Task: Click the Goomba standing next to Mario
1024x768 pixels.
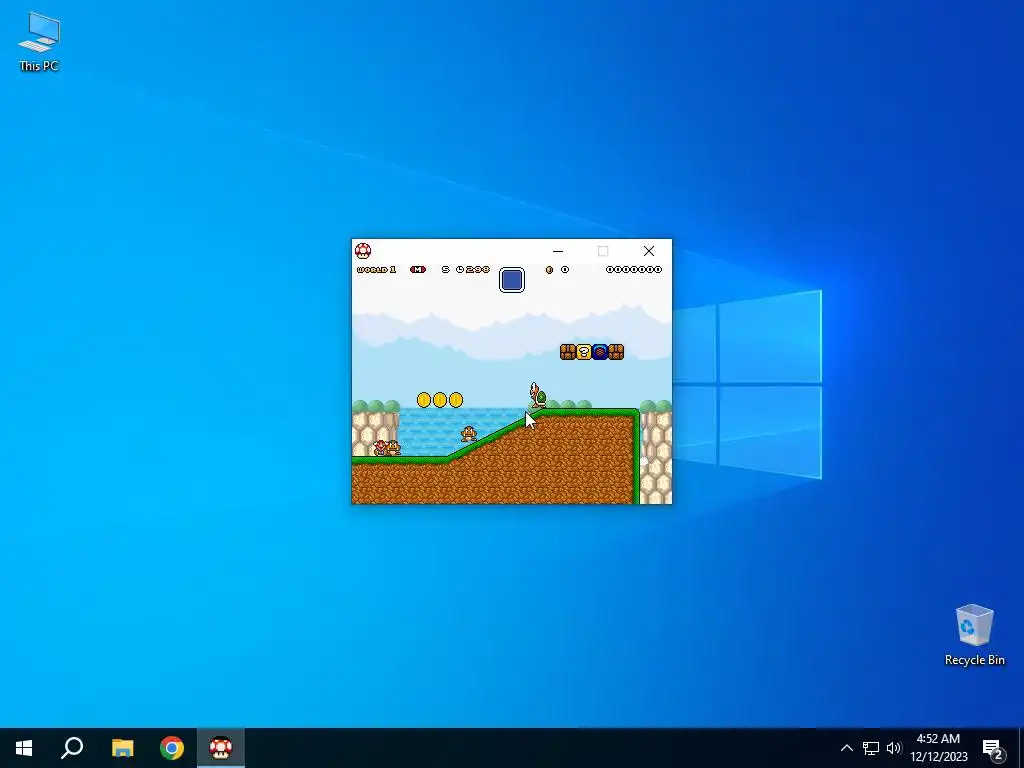Action: point(392,449)
